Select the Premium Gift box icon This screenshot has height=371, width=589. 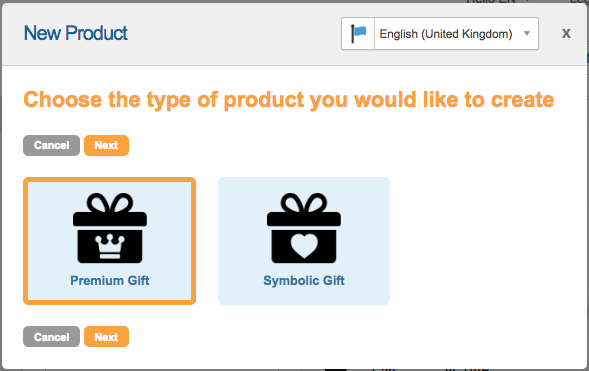pyautogui.click(x=110, y=228)
